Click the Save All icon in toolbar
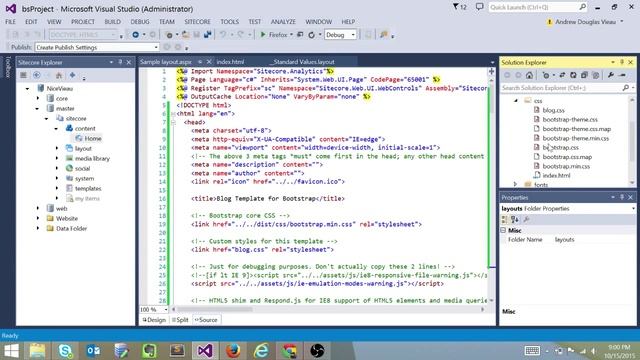 point(208,35)
